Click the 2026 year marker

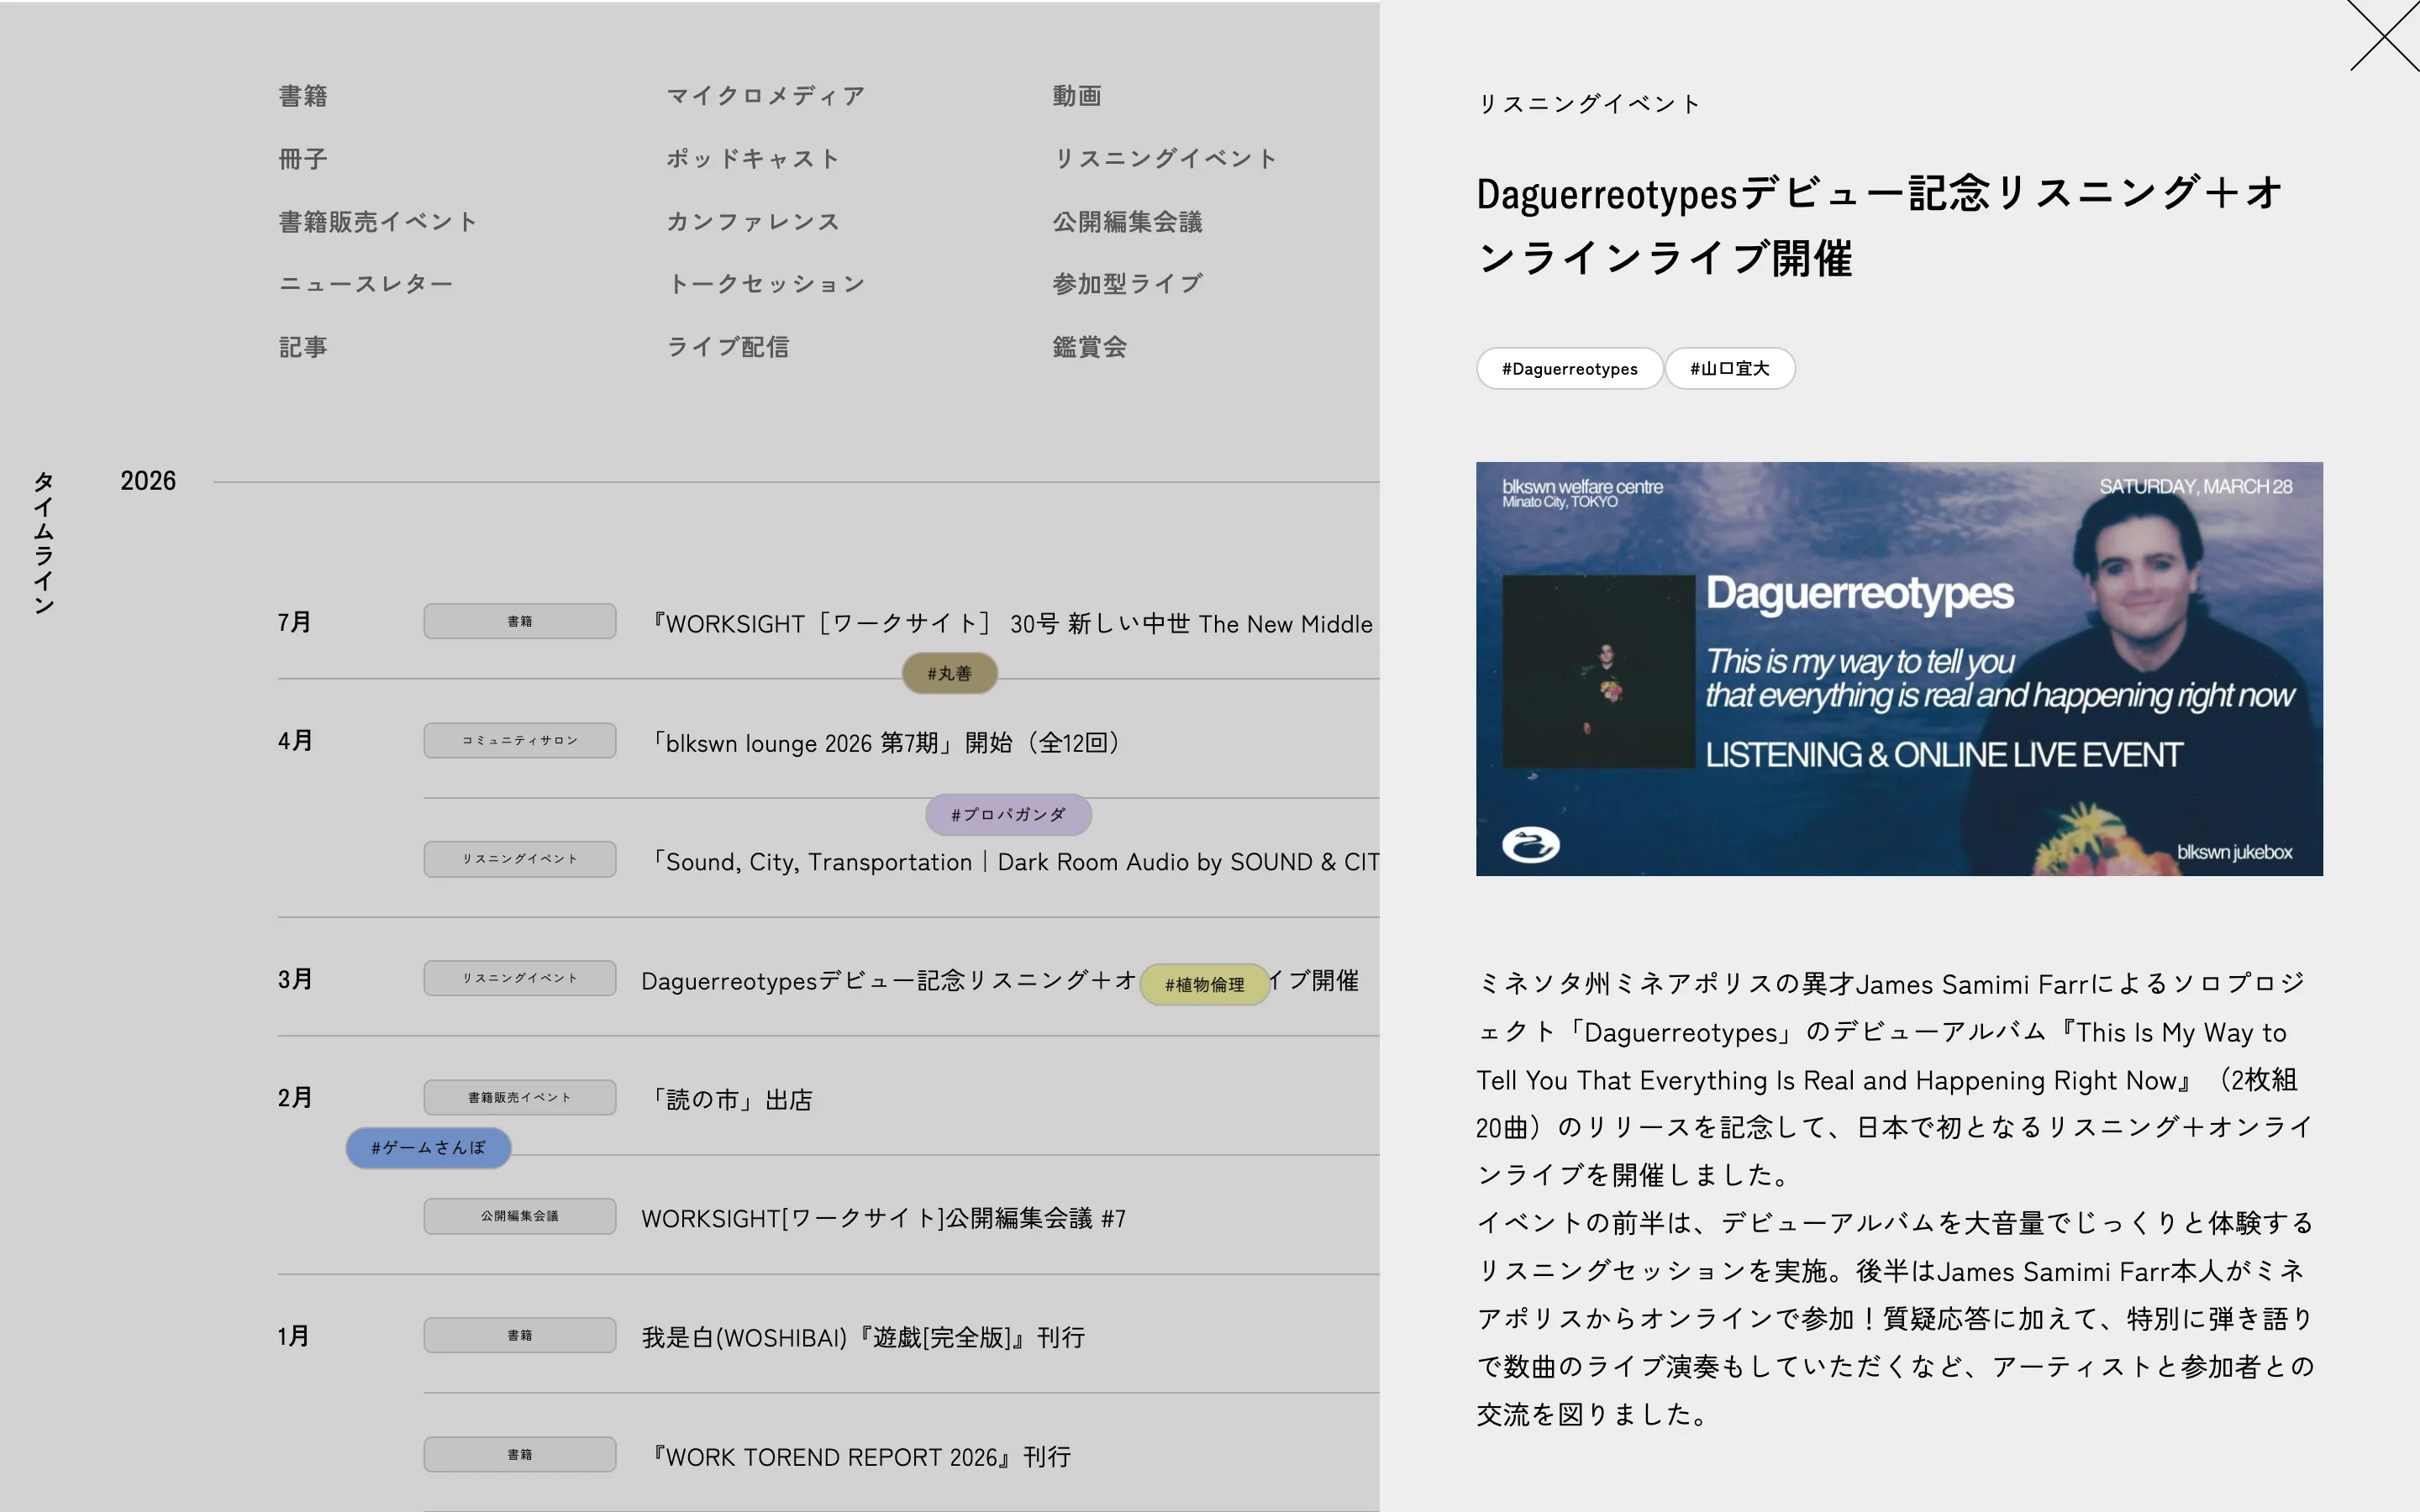[148, 481]
